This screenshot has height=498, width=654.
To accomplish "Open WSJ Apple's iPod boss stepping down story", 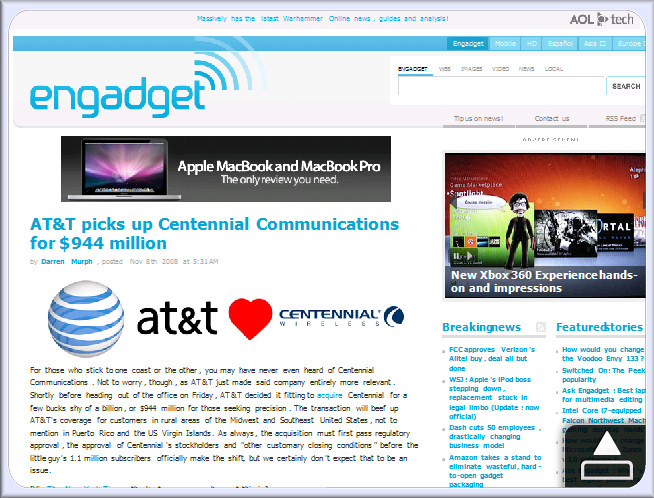I will (494, 398).
